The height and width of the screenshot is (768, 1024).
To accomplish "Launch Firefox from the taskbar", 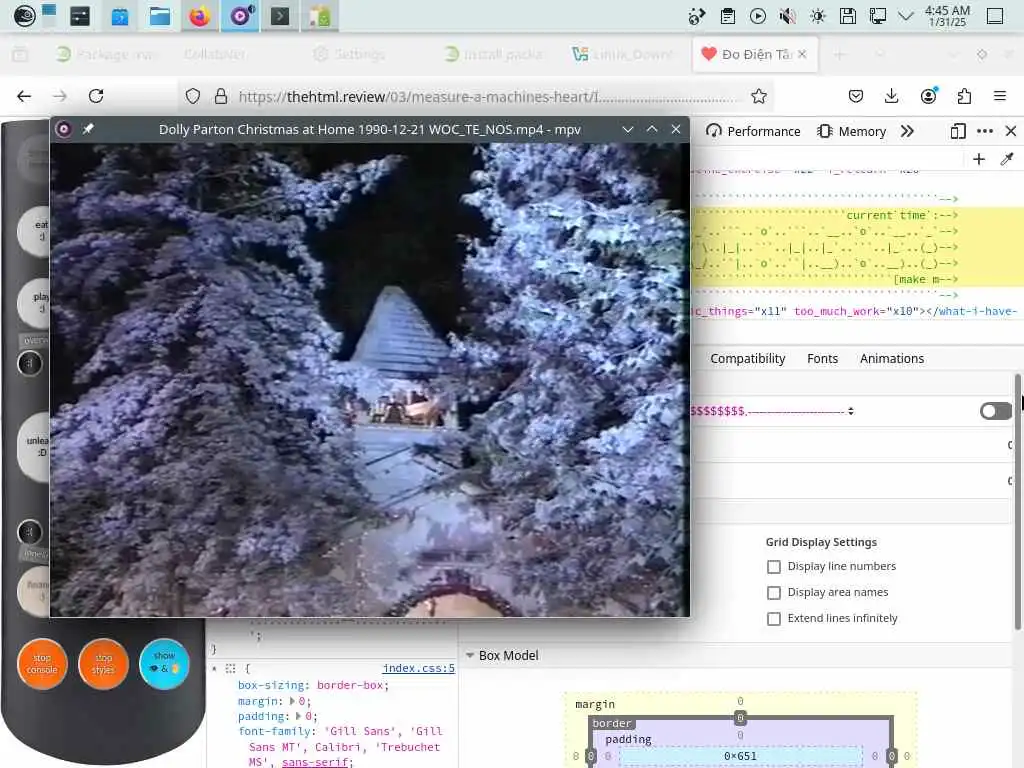I will point(199,16).
